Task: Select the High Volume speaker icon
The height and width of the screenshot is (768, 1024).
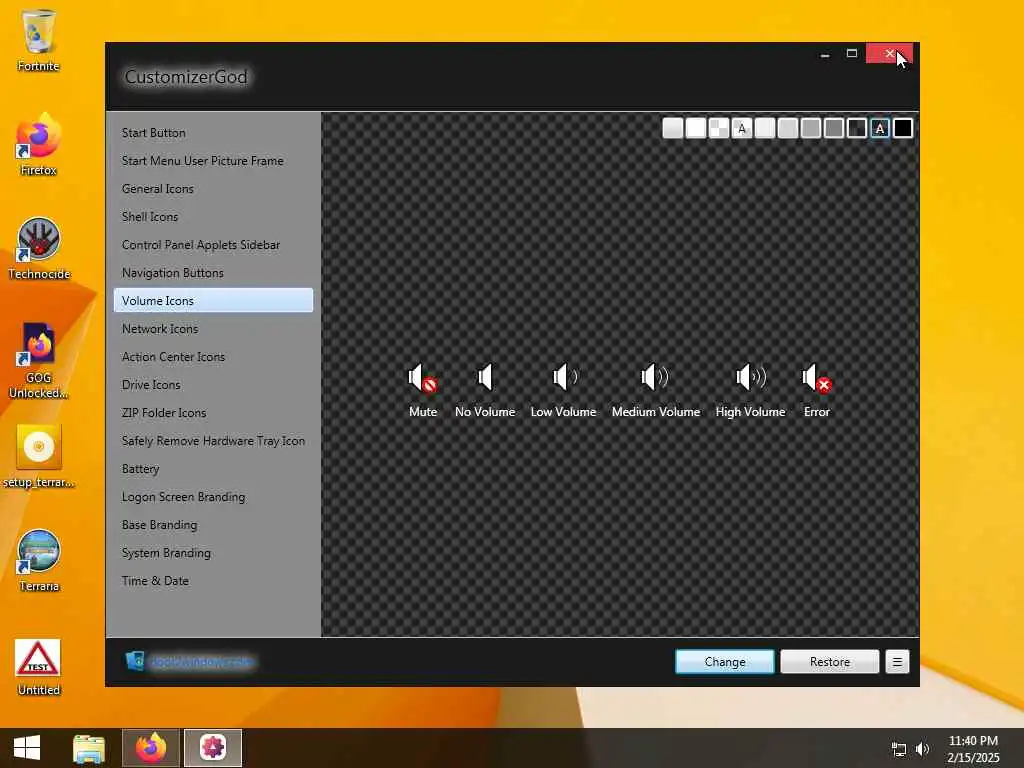Action: coord(750,377)
